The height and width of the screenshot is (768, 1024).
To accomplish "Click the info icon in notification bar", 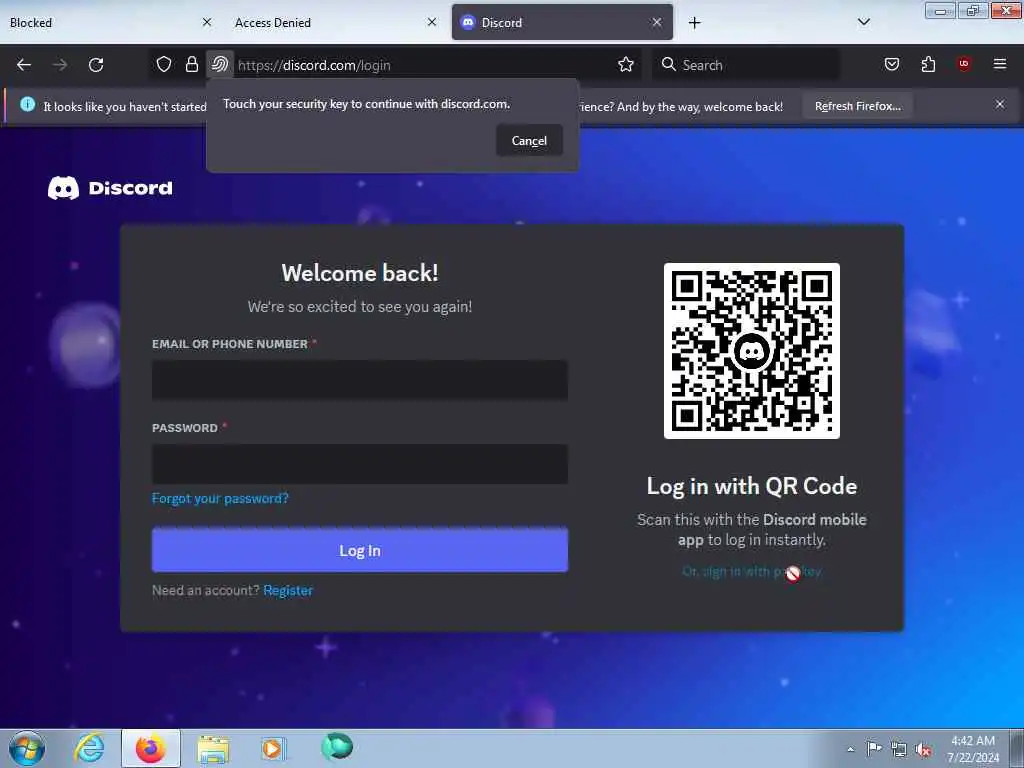I will [27, 104].
